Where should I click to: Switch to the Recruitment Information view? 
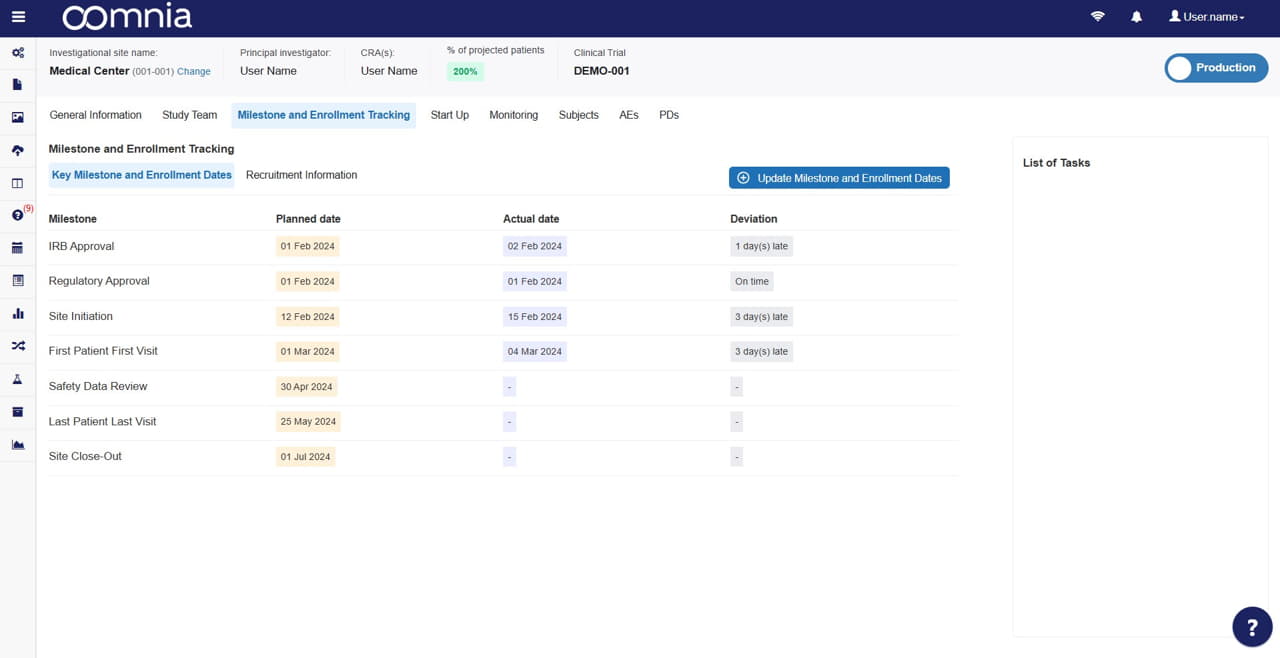pyautogui.click(x=301, y=174)
